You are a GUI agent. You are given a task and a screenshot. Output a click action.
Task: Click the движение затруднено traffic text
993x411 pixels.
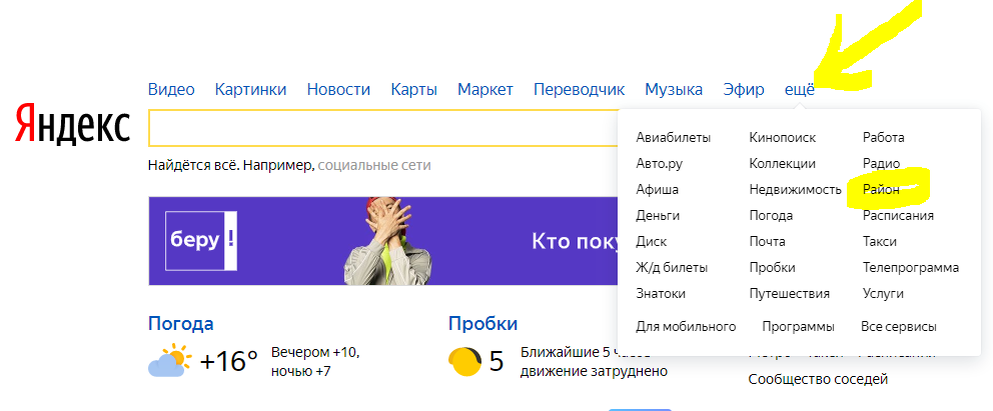(x=593, y=371)
